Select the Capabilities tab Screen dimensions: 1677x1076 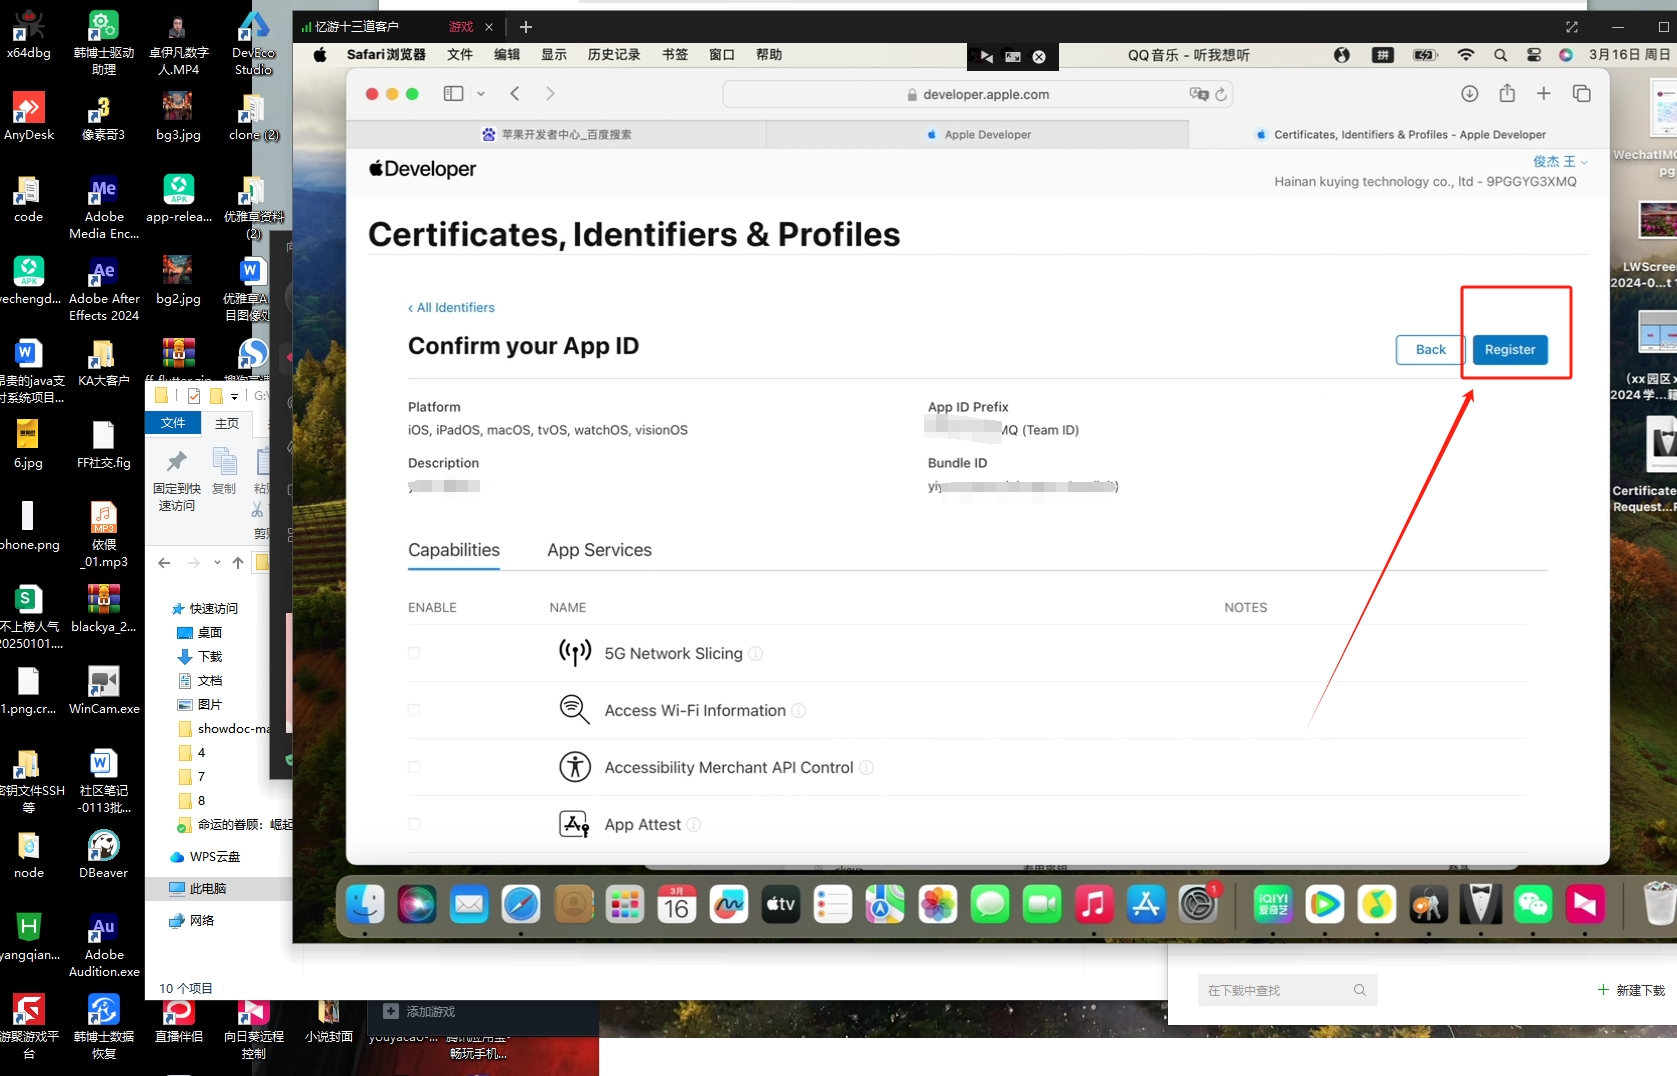(454, 550)
